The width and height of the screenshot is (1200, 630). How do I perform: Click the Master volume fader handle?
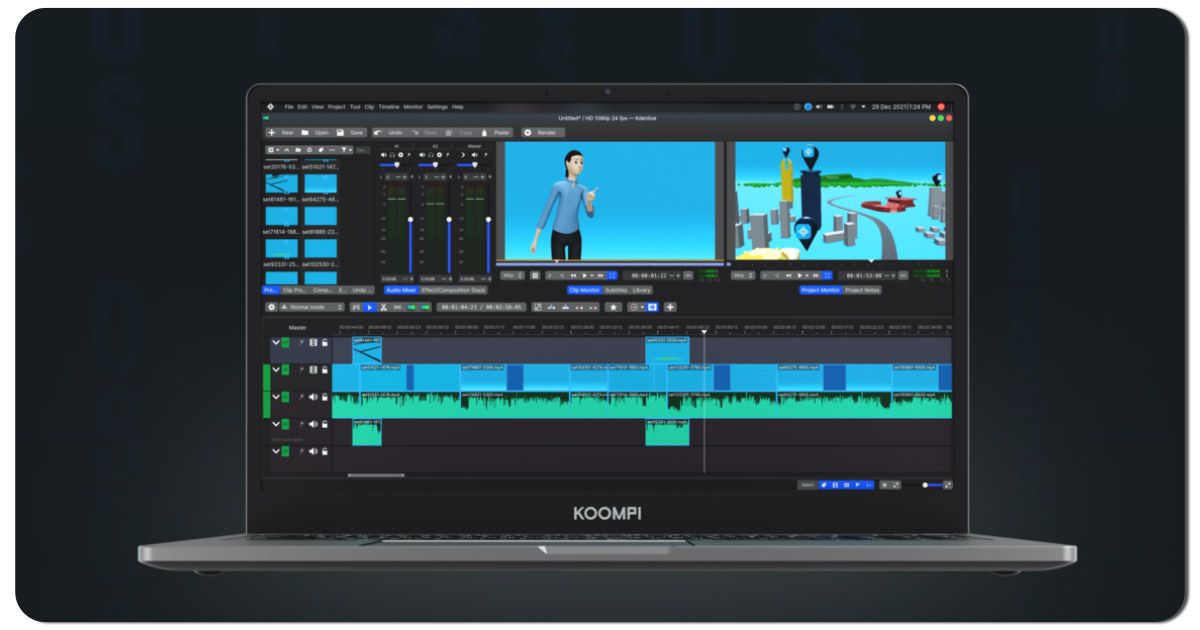click(x=488, y=219)
